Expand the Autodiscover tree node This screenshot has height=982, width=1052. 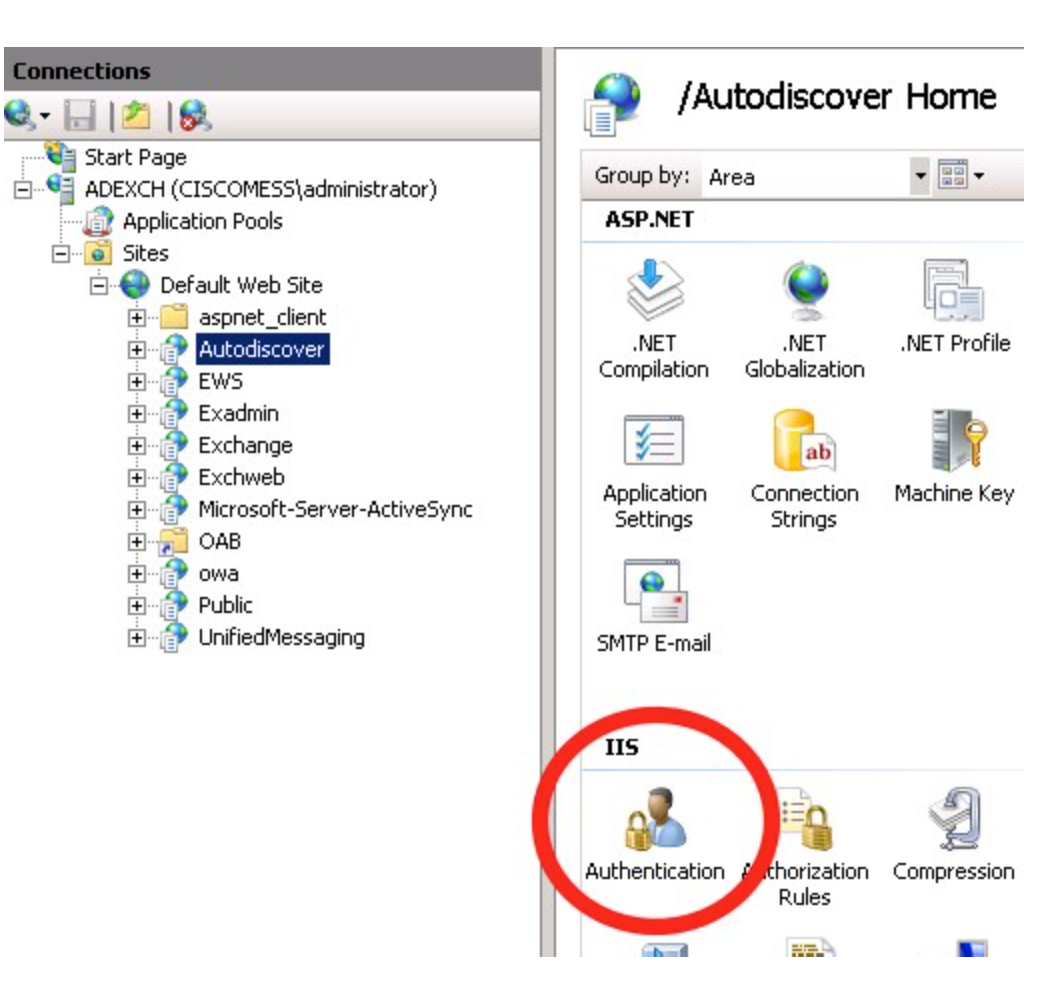click(x=137, y=350)
